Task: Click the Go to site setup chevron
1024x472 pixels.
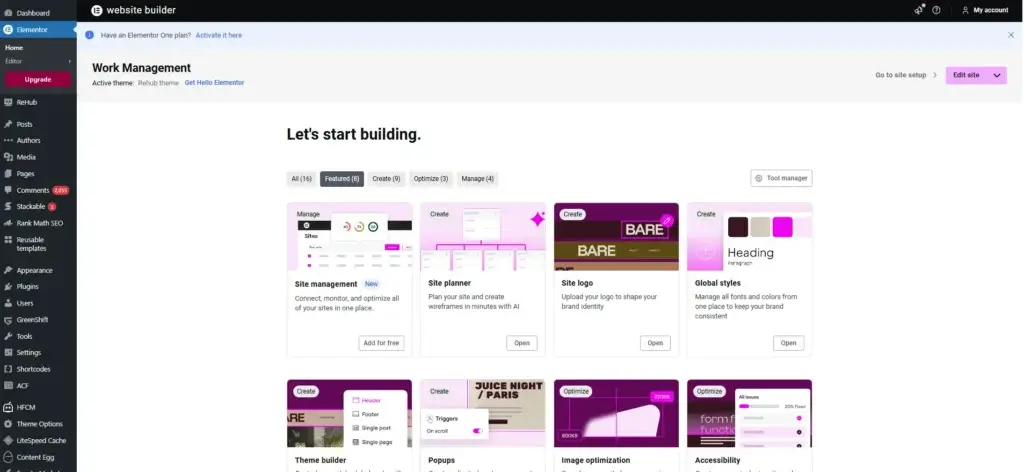Action: [935, 75]
